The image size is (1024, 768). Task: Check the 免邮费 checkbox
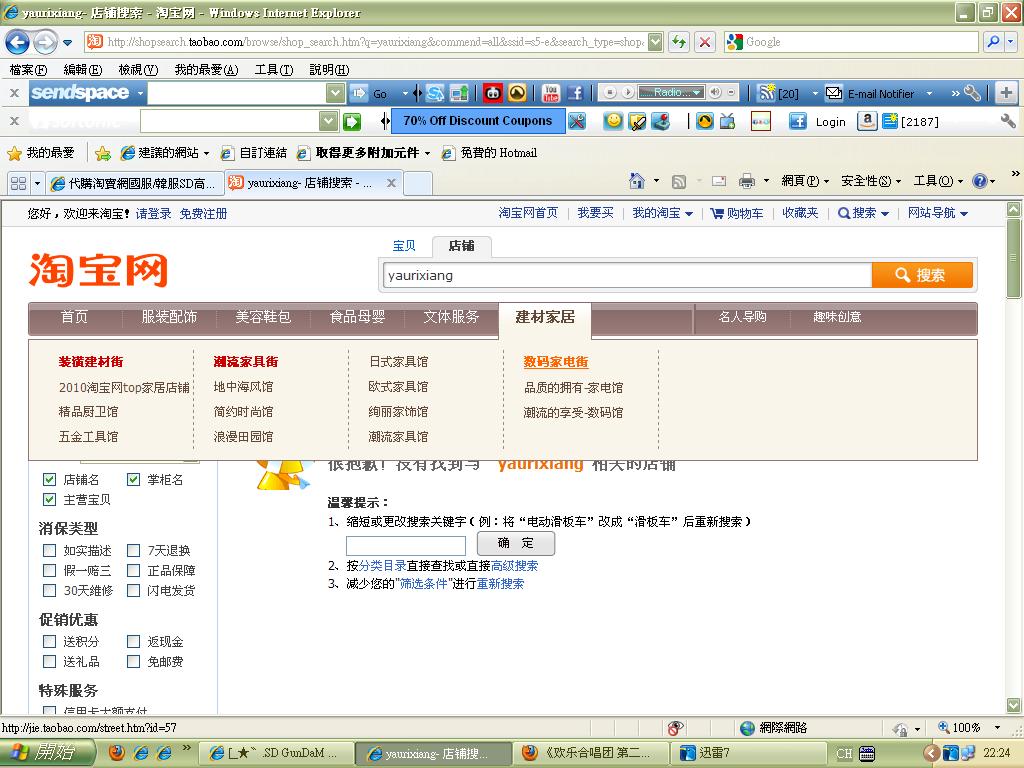(133, 662)
